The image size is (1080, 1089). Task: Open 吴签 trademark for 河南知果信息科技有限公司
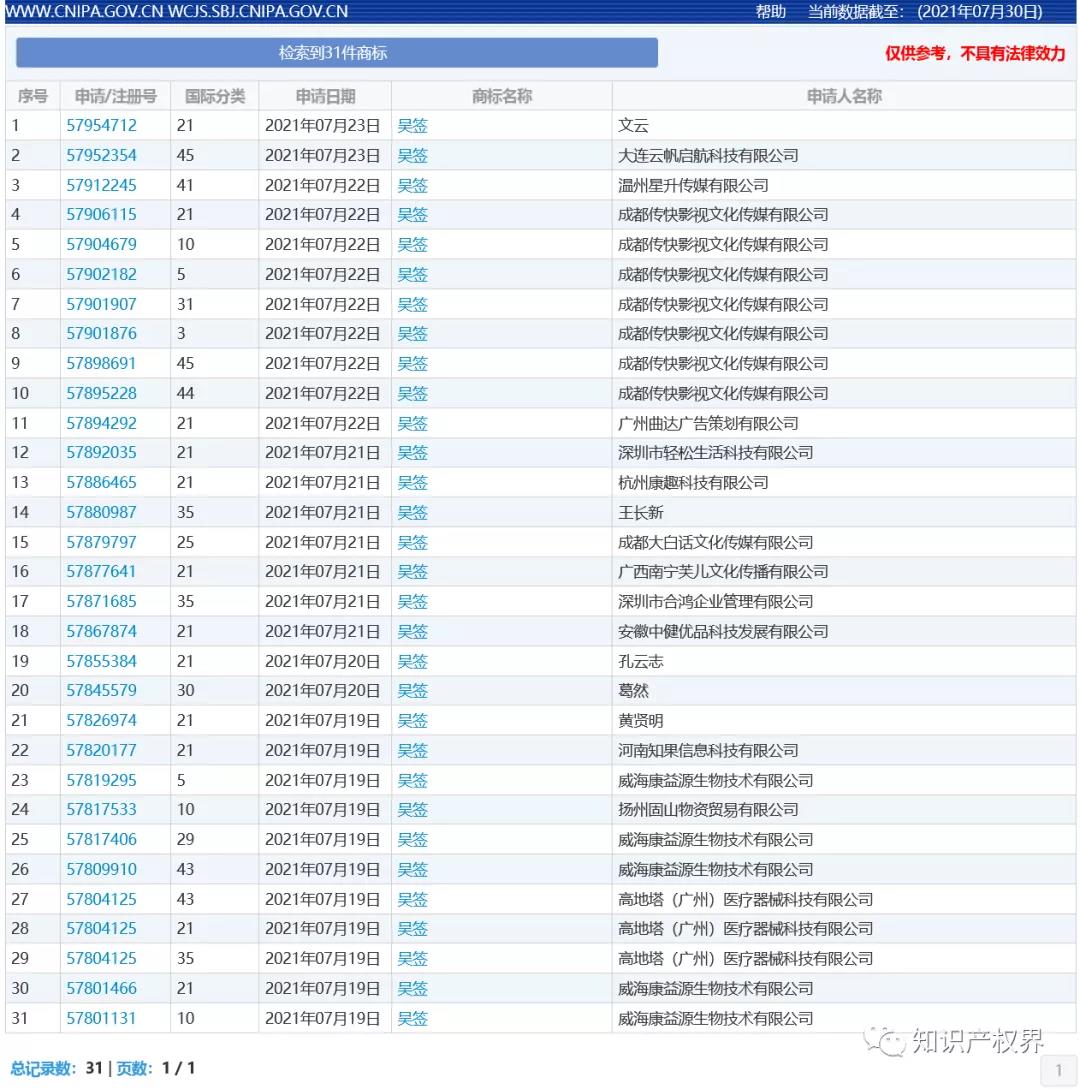[413, 750]
